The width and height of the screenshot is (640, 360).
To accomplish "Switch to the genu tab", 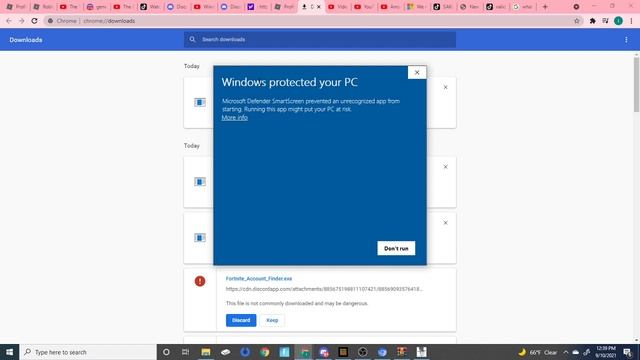I will [x=97, y=7].
